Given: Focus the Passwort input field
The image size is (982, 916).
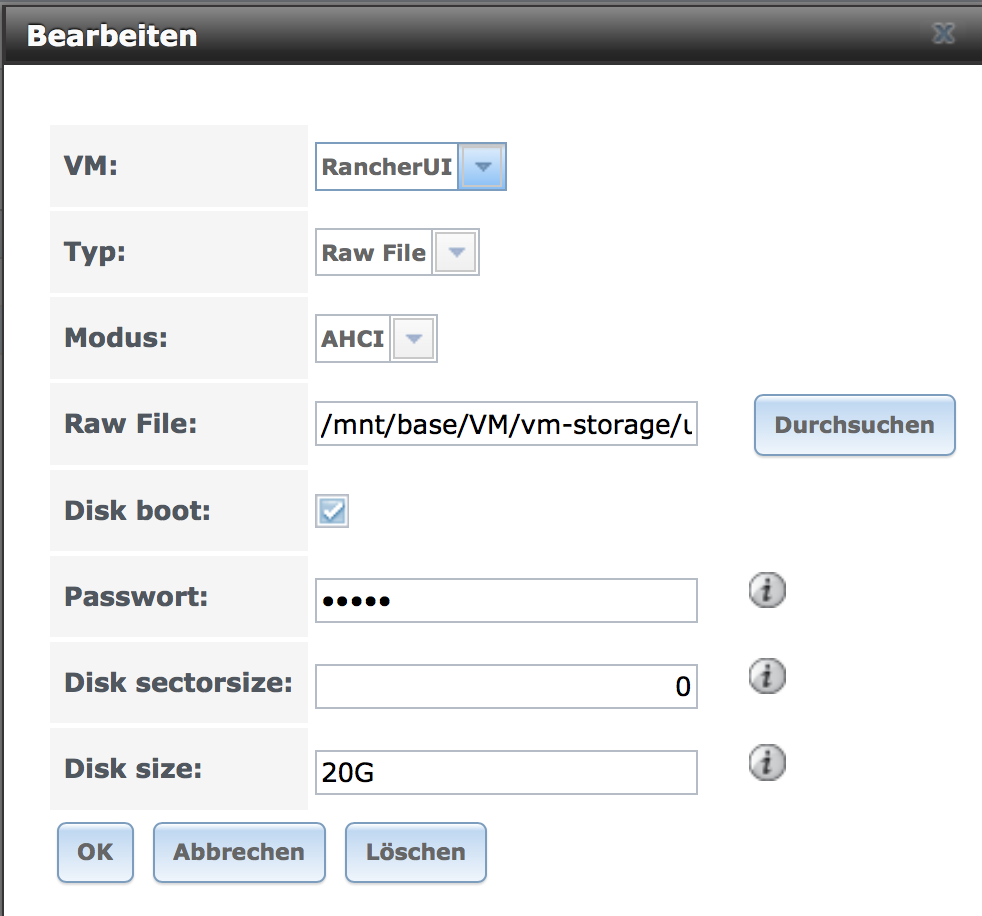Looking at the screenshot, I should (506, 600).
